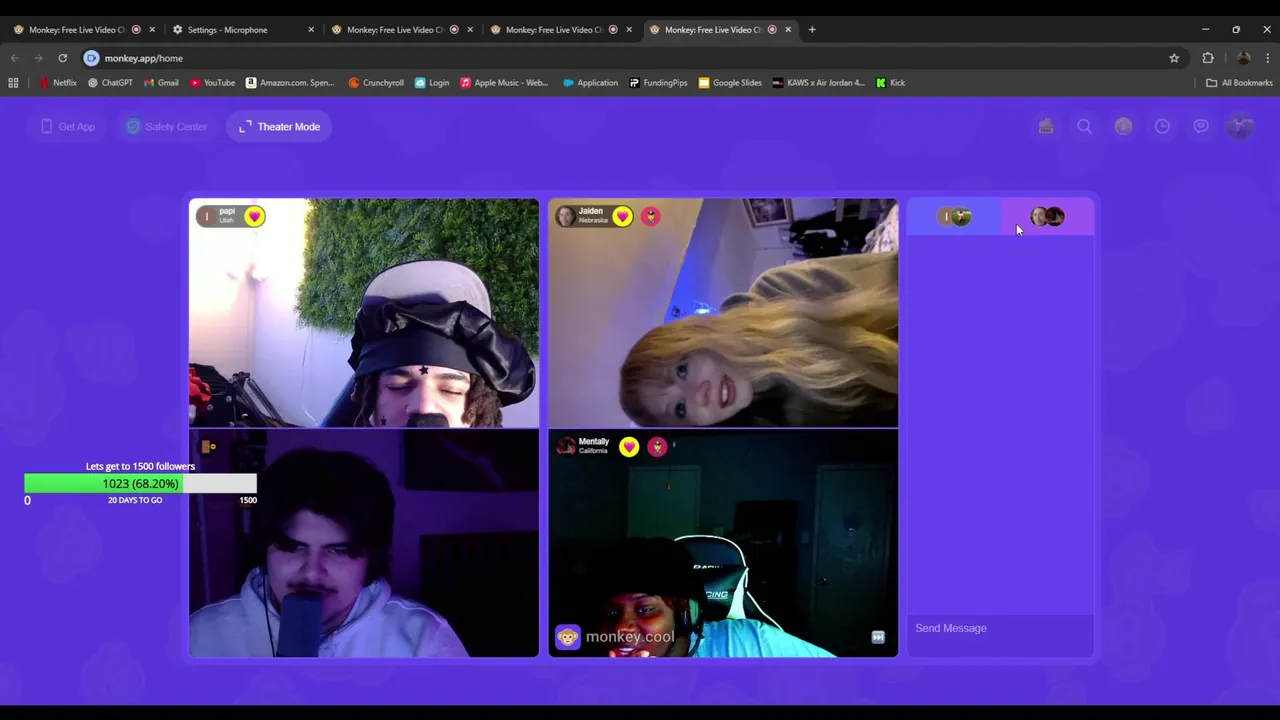Send a heart to Jaiden
The width and height of the screenshot is (1280, 720).
coord(623,216)
